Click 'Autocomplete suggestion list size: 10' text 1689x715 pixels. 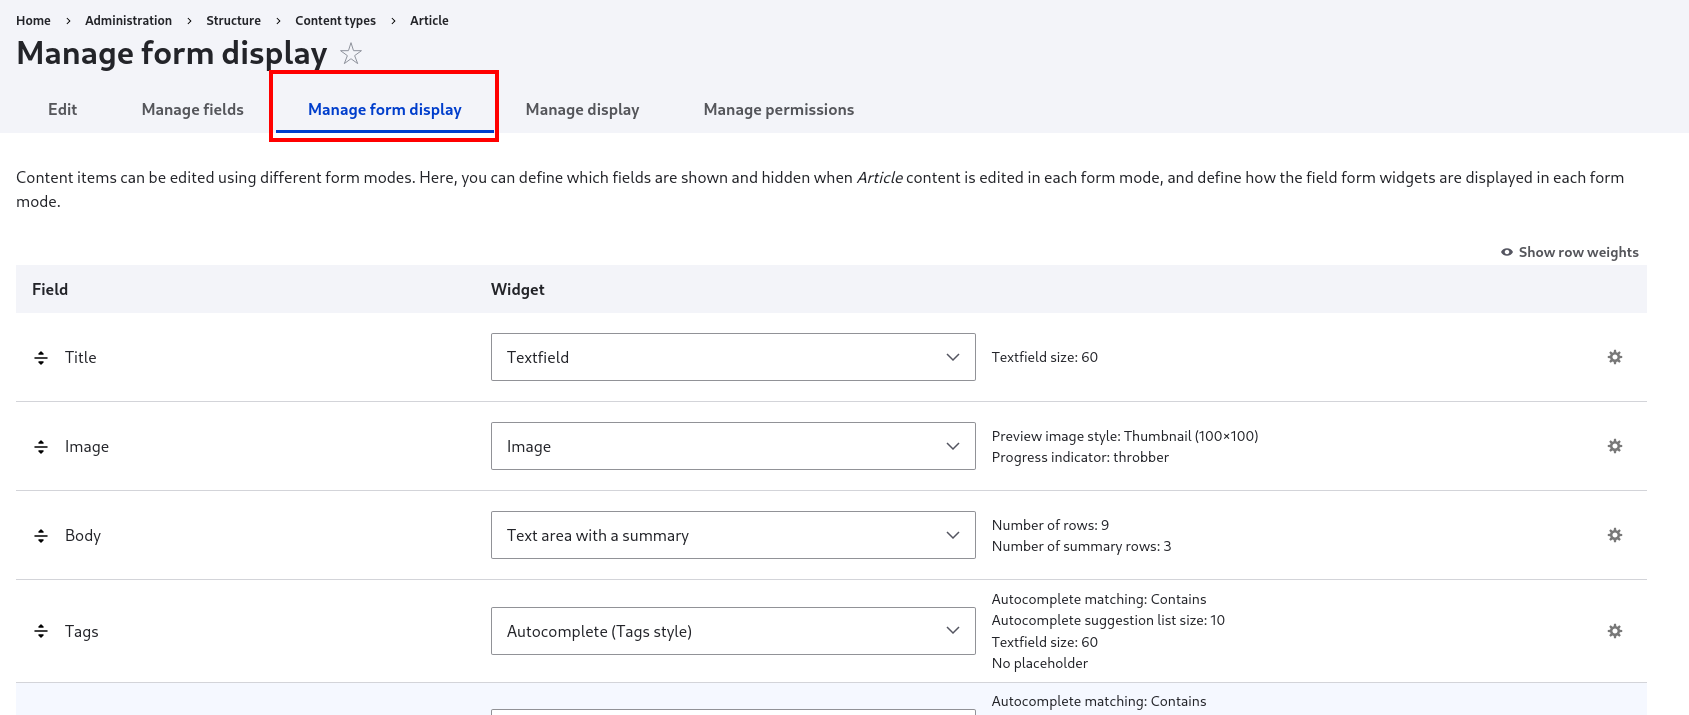(1108, 620)
